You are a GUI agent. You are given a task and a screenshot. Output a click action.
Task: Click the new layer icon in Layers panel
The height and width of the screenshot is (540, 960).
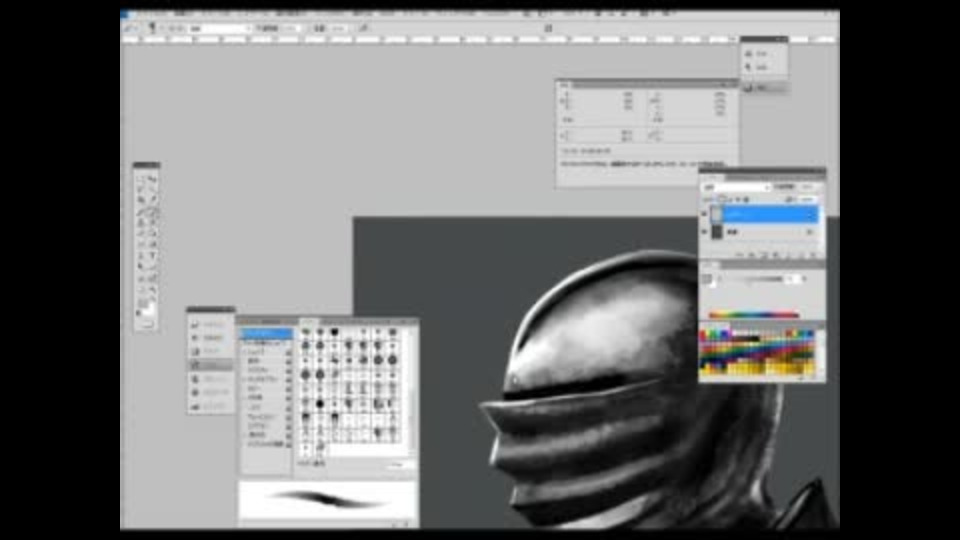[x=802, y=255]
